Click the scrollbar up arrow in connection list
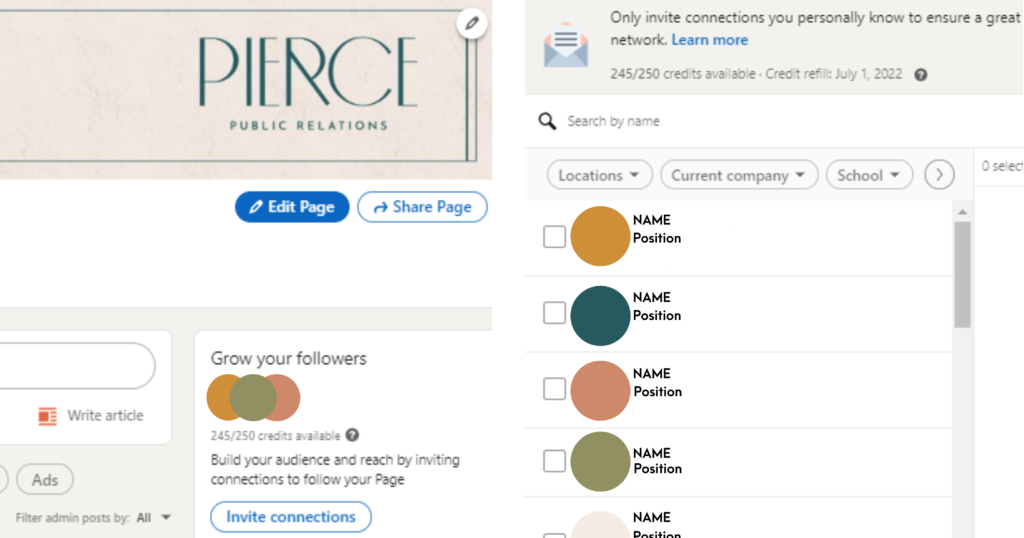The width and height of the screenshot is (1024, 538). (962, 212)
